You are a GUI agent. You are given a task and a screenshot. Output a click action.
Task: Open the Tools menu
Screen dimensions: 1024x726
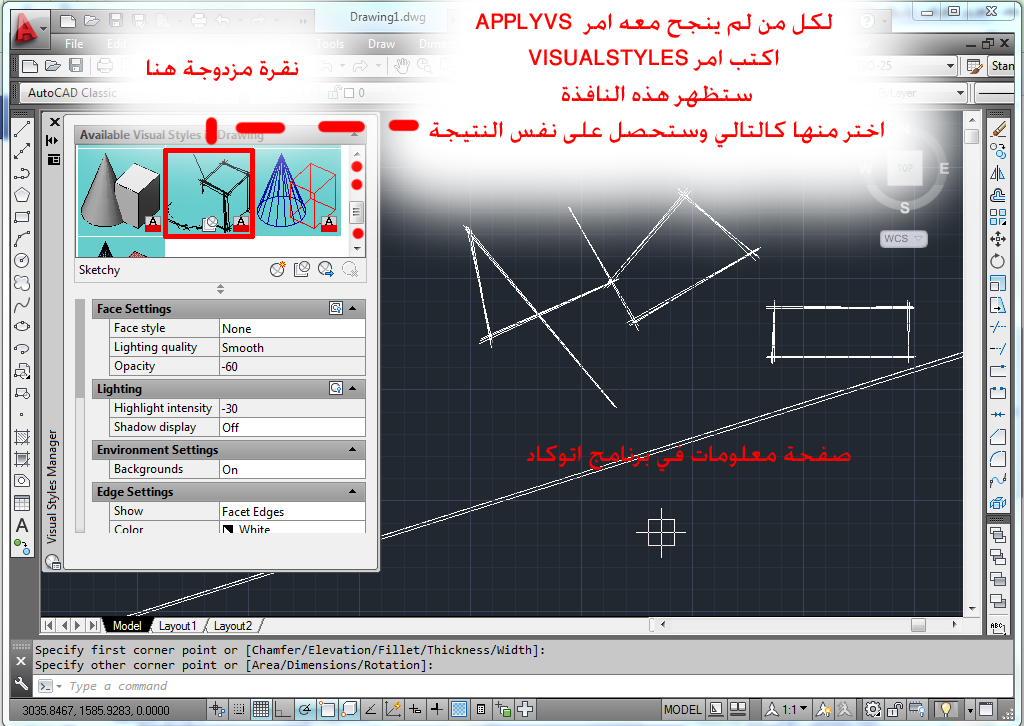click(330, 44)
